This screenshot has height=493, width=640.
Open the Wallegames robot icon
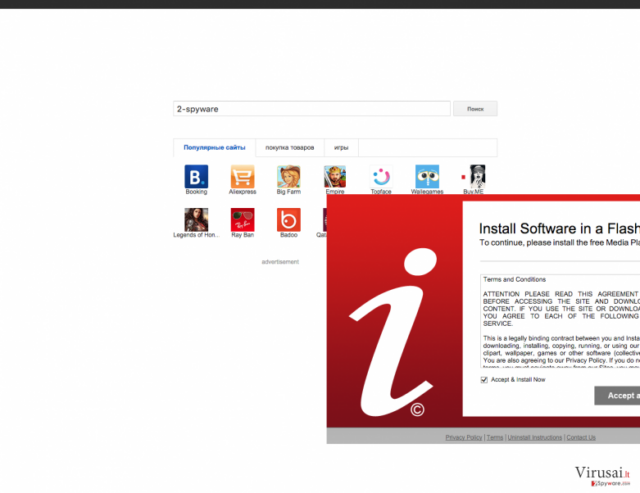click(427, 176)
